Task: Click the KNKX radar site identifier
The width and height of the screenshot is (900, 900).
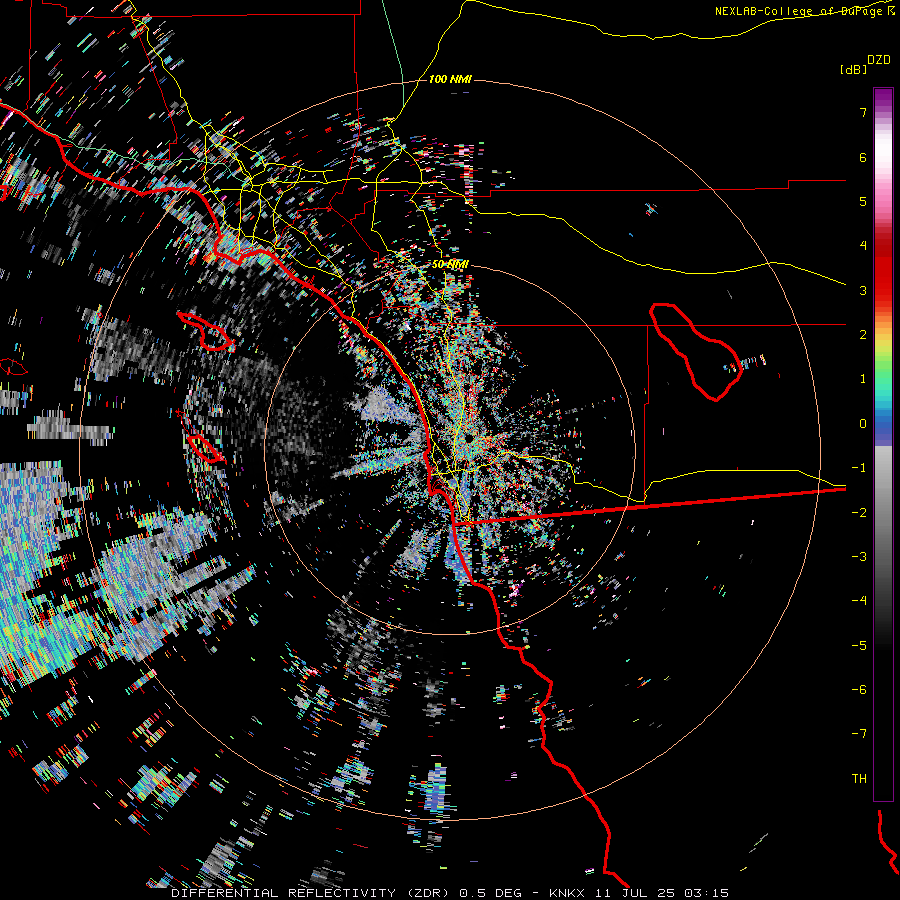Action: (x=567, y=893)
